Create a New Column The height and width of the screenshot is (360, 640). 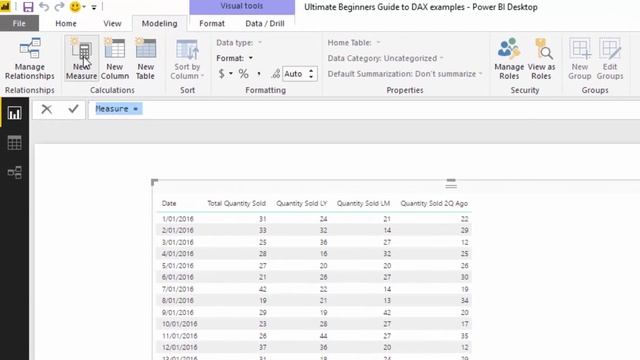click(115, 59)
